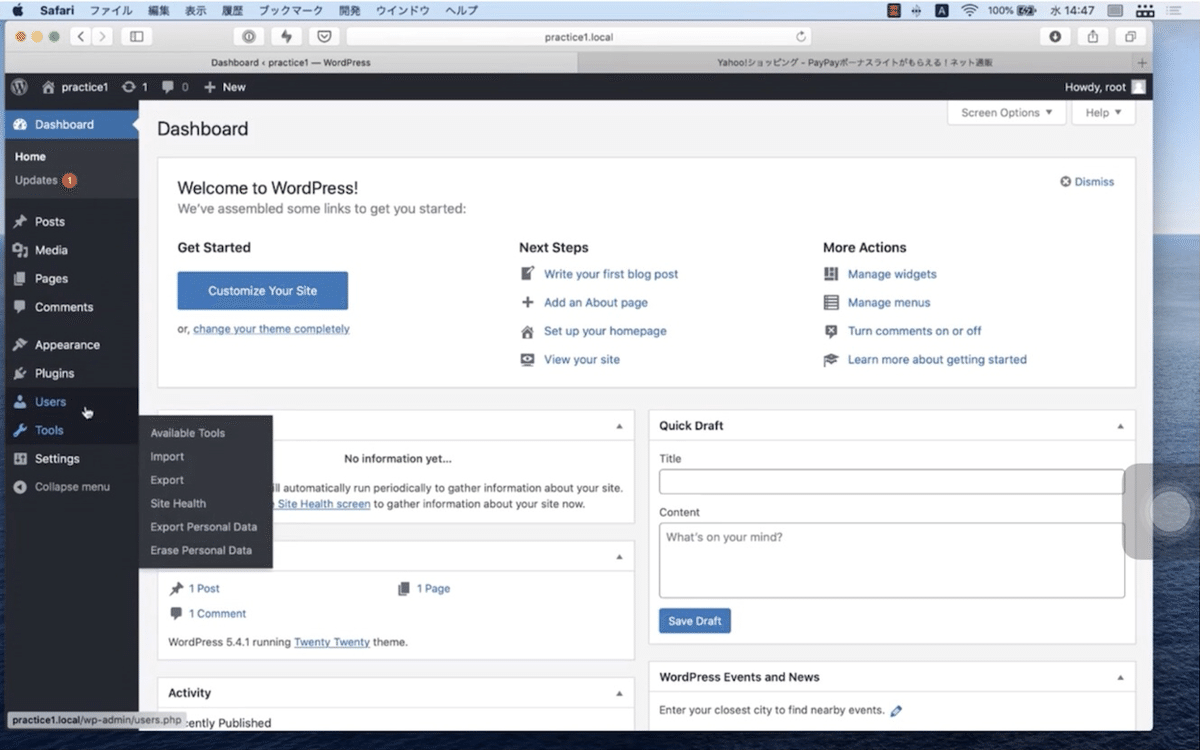1200x750 pixels.
Task: Click Customize Your Site button
Action: click(263, 291)
